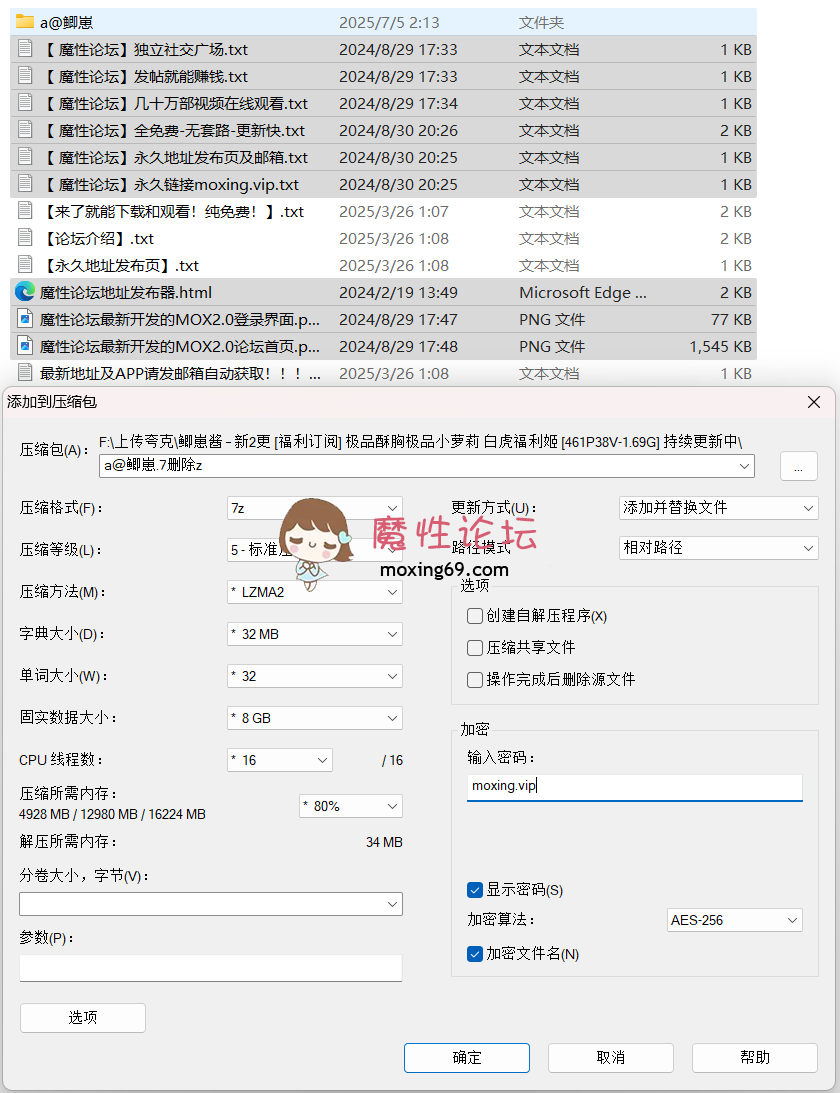Viewport: 840px width, 1093px height.
Task: Click the 77 KB size cell
Action: (731, 319)
